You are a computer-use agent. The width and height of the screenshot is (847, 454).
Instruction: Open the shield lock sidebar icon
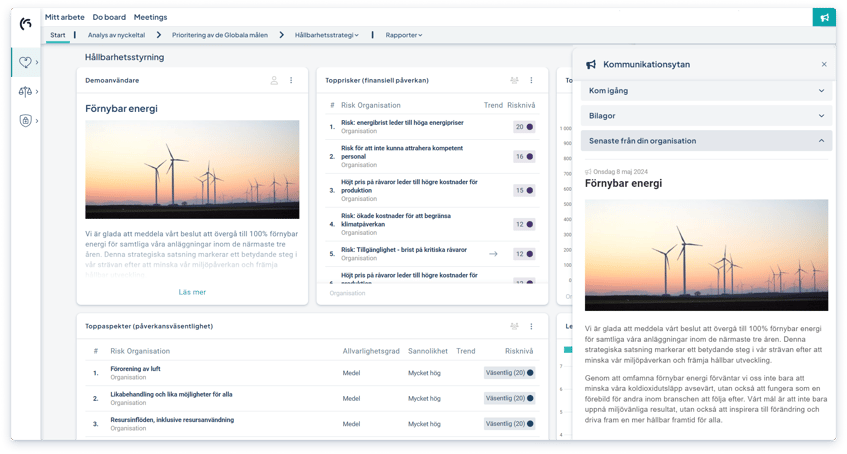pos(25,120)
